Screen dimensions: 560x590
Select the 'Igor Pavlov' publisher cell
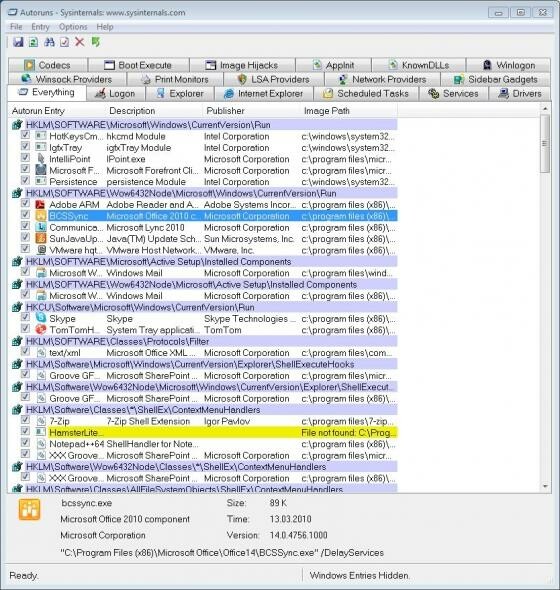(227, 421)
